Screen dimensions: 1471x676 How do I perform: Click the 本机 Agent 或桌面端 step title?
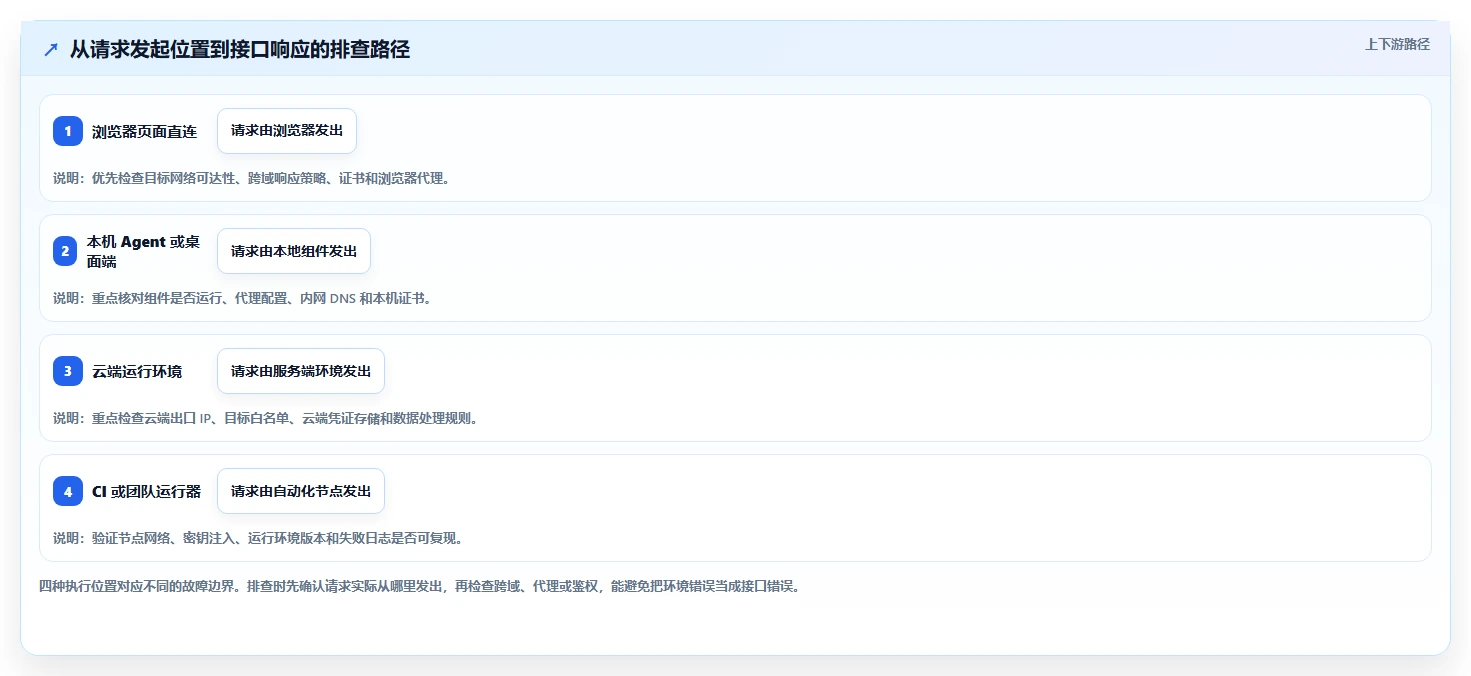143,251
